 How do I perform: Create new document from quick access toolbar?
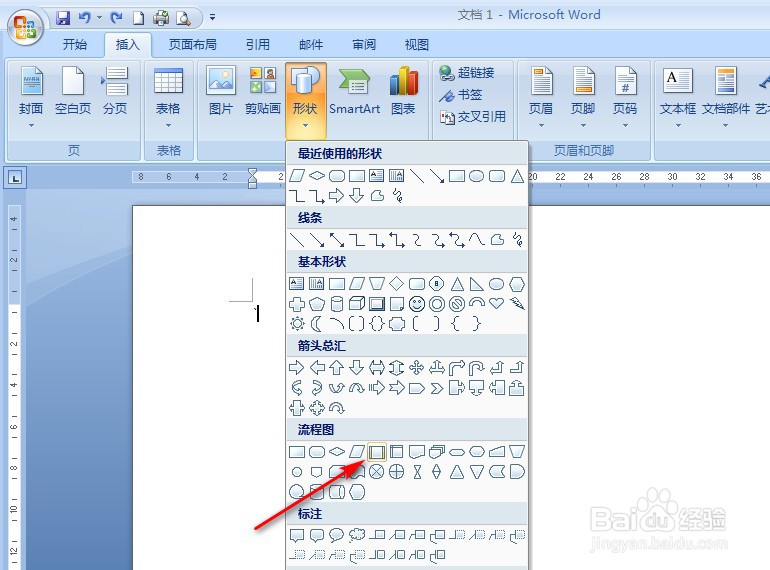(139, 18)
